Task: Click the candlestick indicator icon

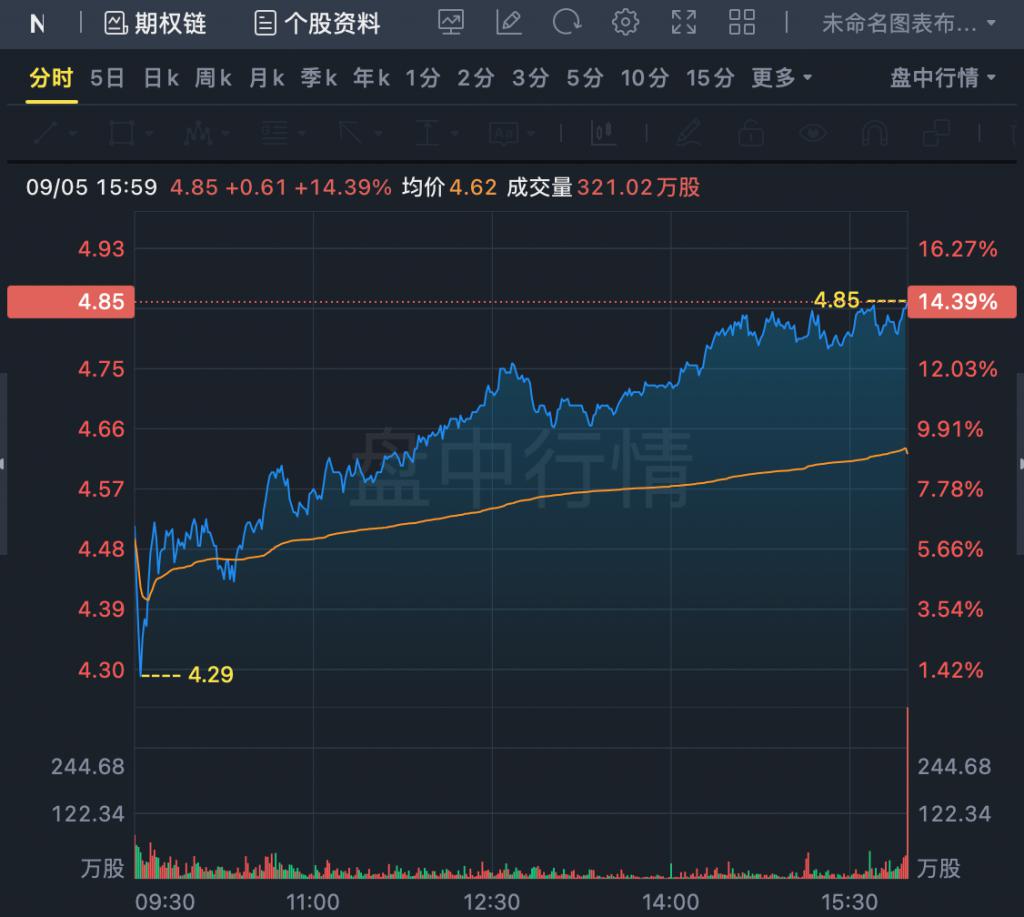Action: [x=603, y=132]
